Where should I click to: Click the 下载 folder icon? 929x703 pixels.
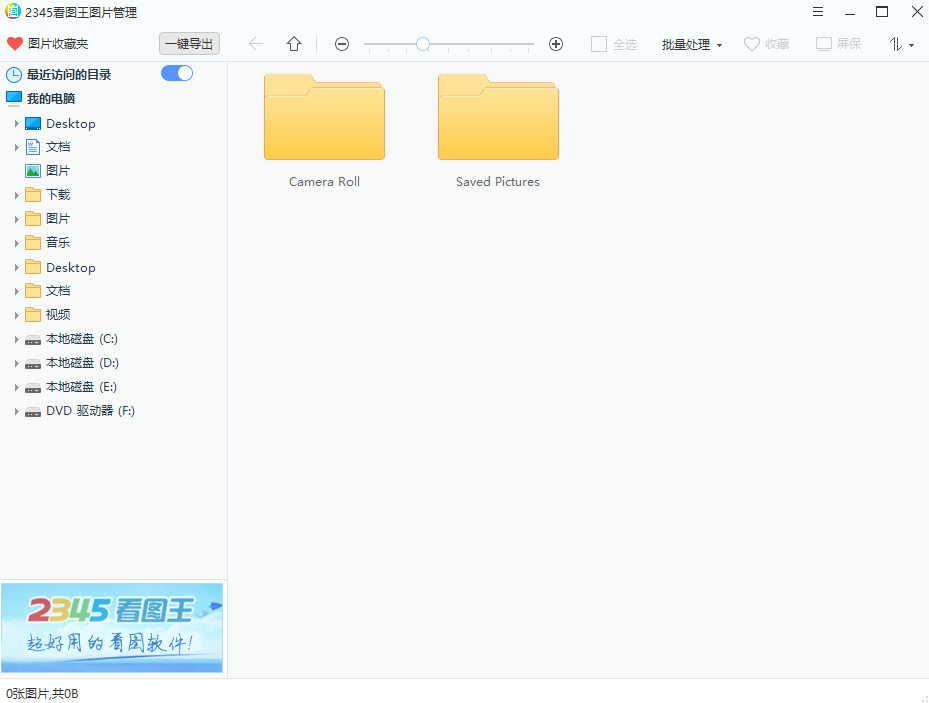[33, 195]
